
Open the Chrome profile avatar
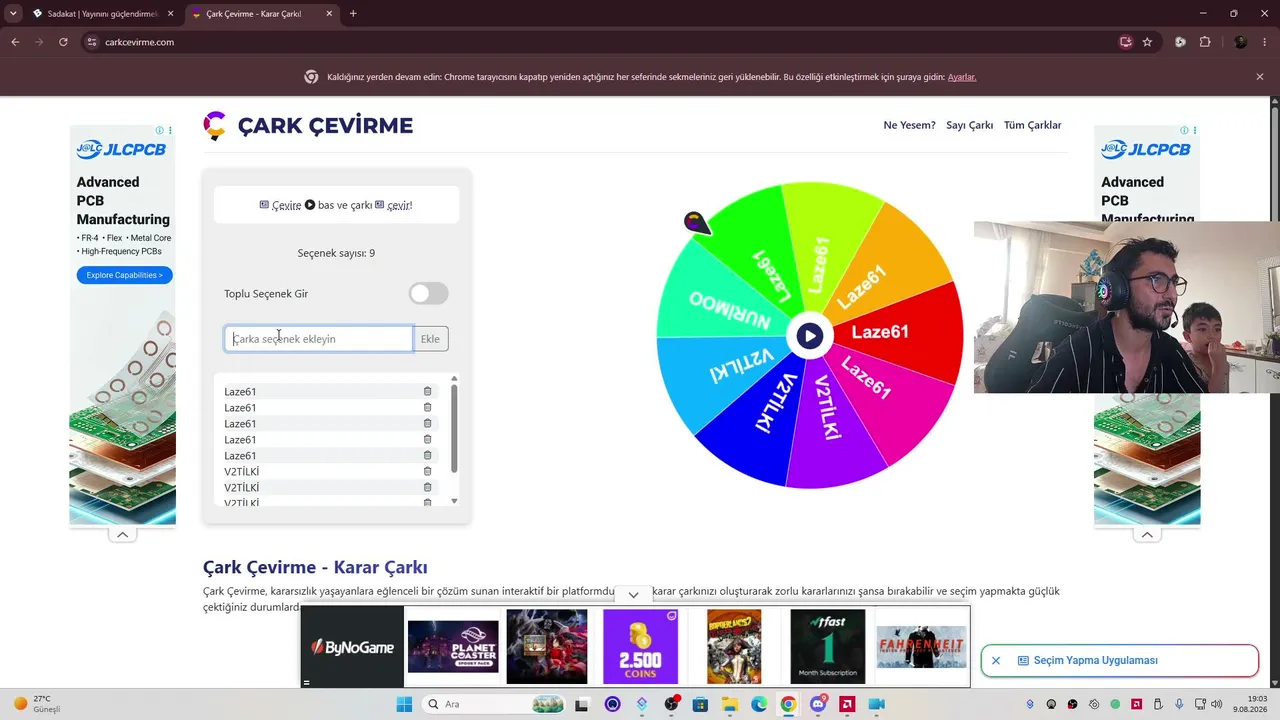[1241, 42]
